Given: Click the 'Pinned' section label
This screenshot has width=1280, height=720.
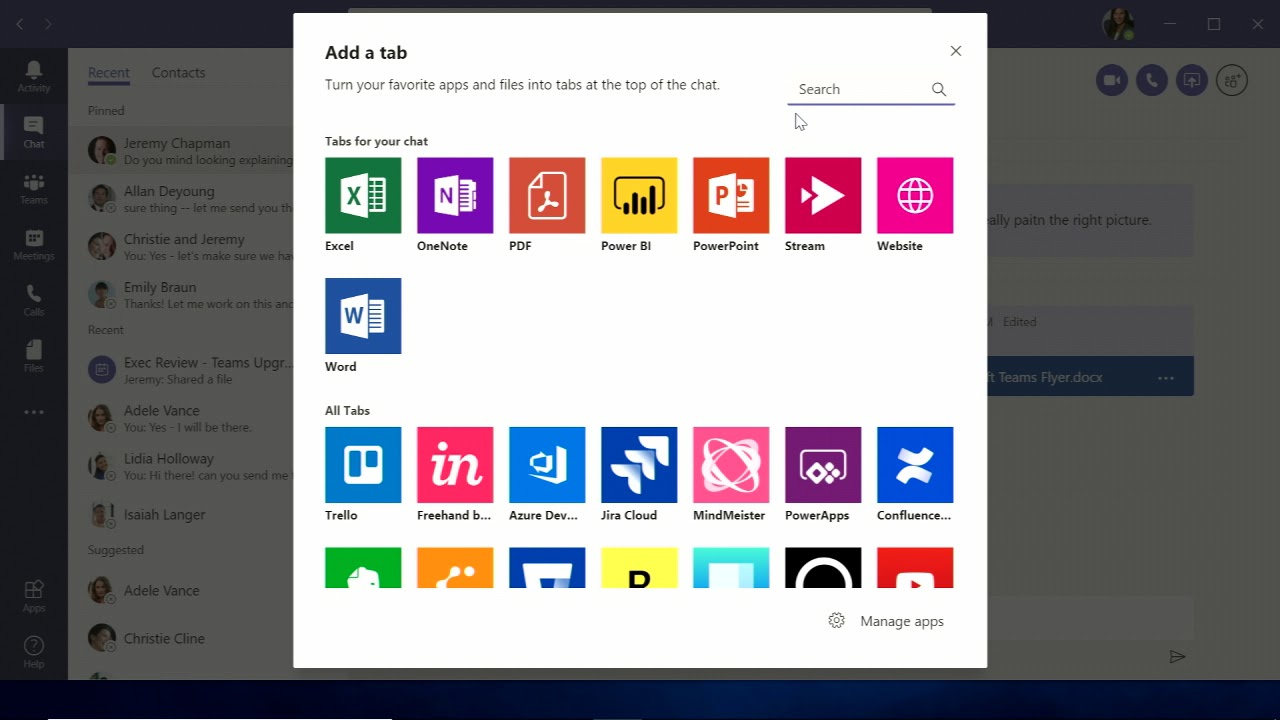Looking at the screenshot, I should click(x=106, y=110).
